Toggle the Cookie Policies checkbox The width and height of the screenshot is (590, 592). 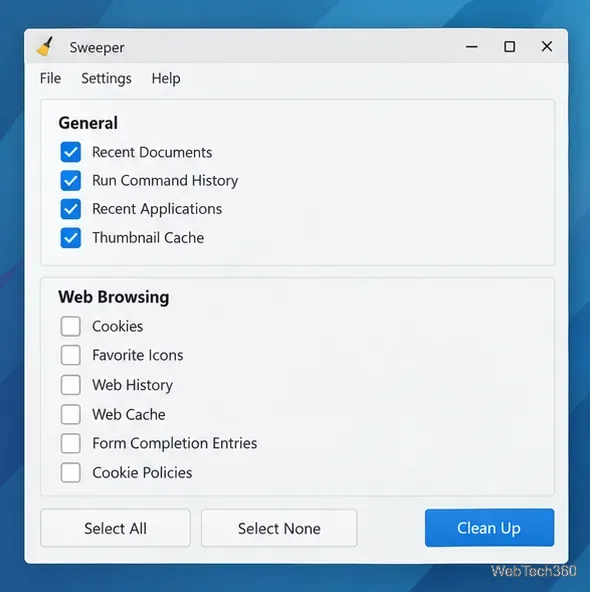pos(71,473)
